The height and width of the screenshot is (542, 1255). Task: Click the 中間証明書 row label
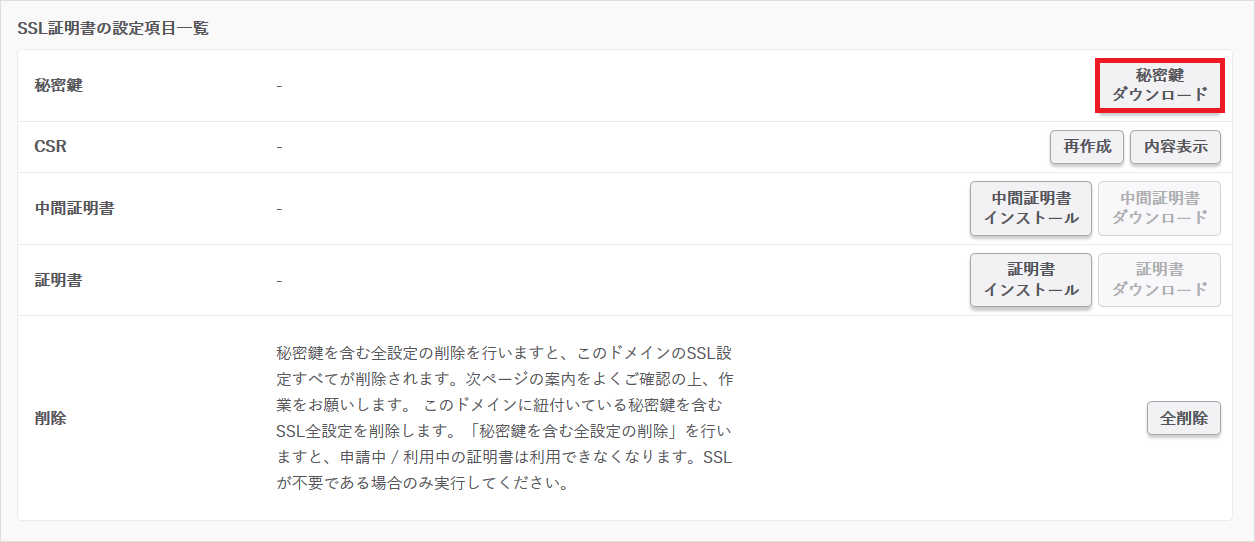tap(74, 209)
